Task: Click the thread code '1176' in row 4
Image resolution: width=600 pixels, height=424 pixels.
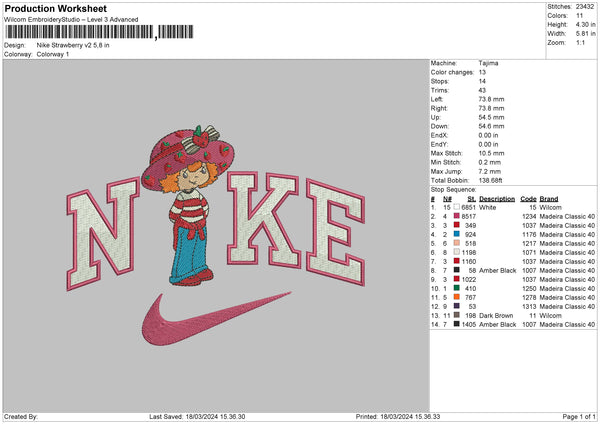Action: (529, 235)
